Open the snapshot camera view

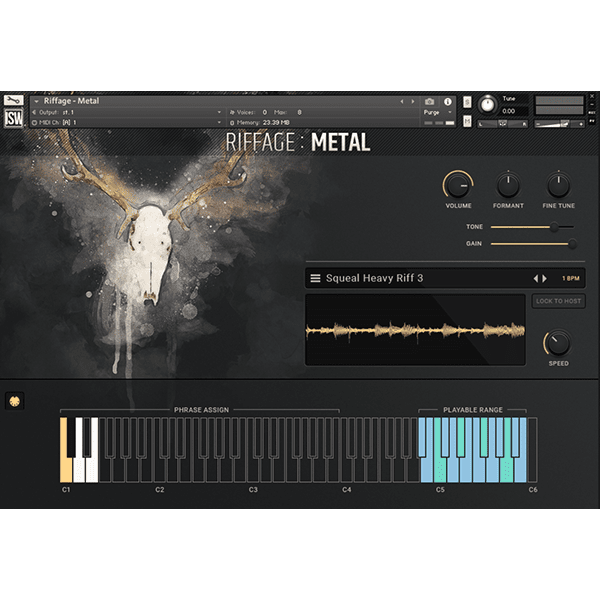(x=430, y=101)
